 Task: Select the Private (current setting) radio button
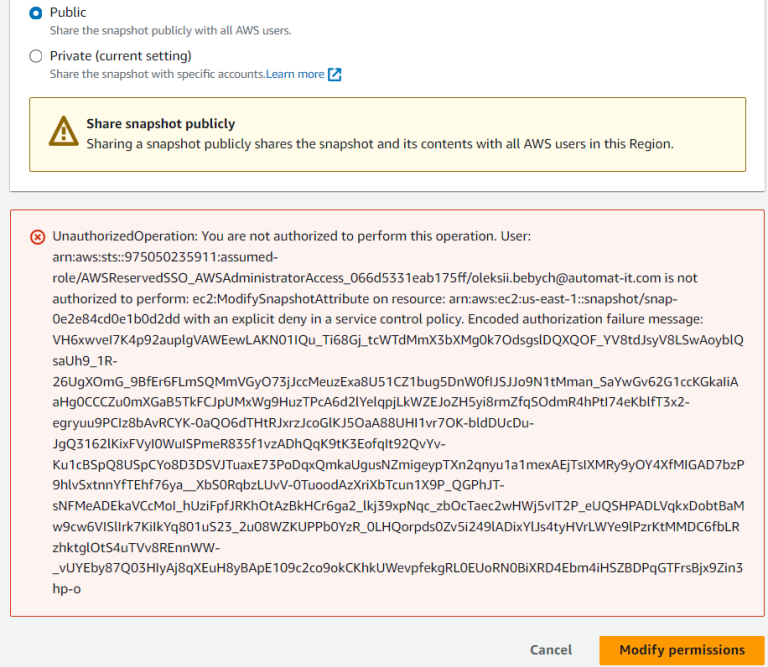36,56
